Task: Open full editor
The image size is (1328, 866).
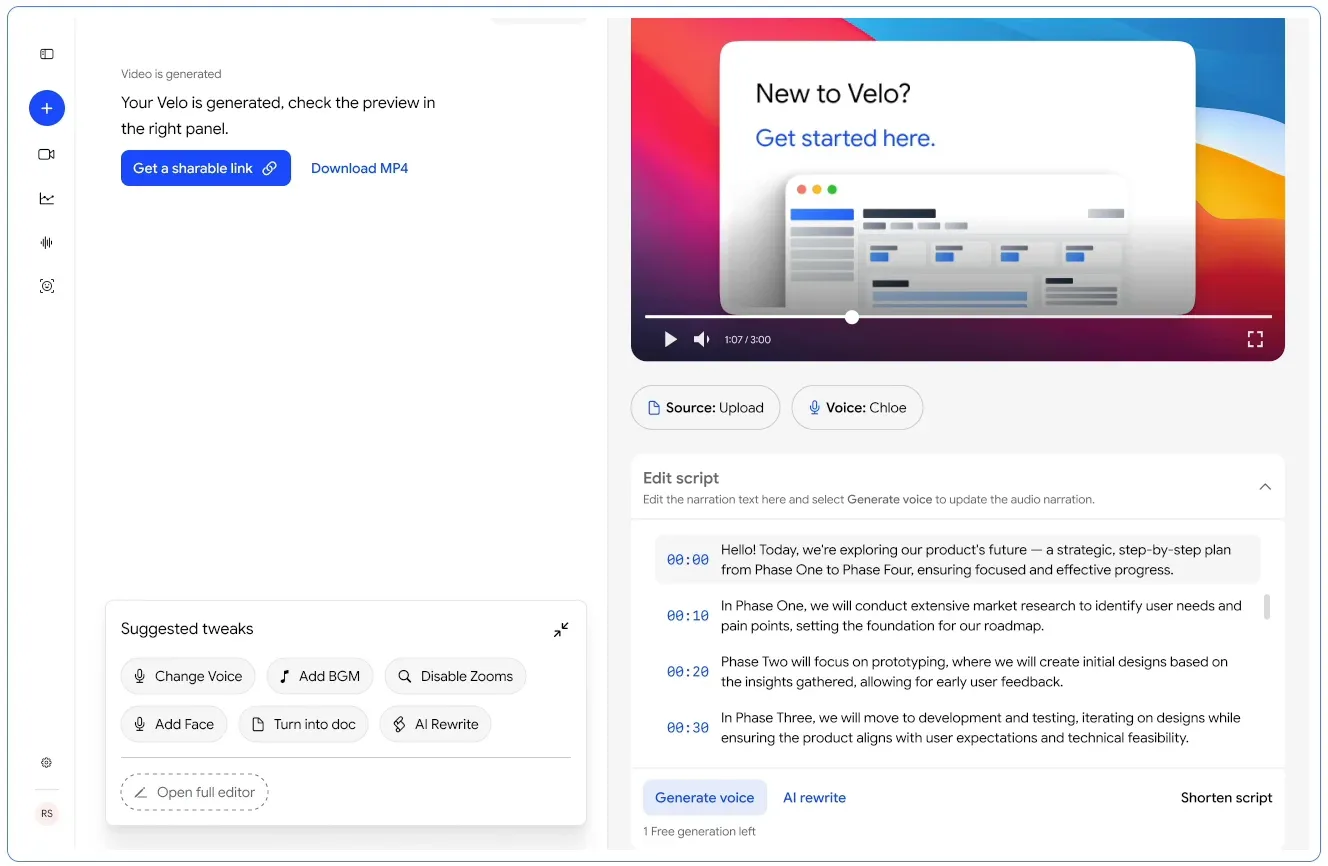Action: (x=195, y=792)
